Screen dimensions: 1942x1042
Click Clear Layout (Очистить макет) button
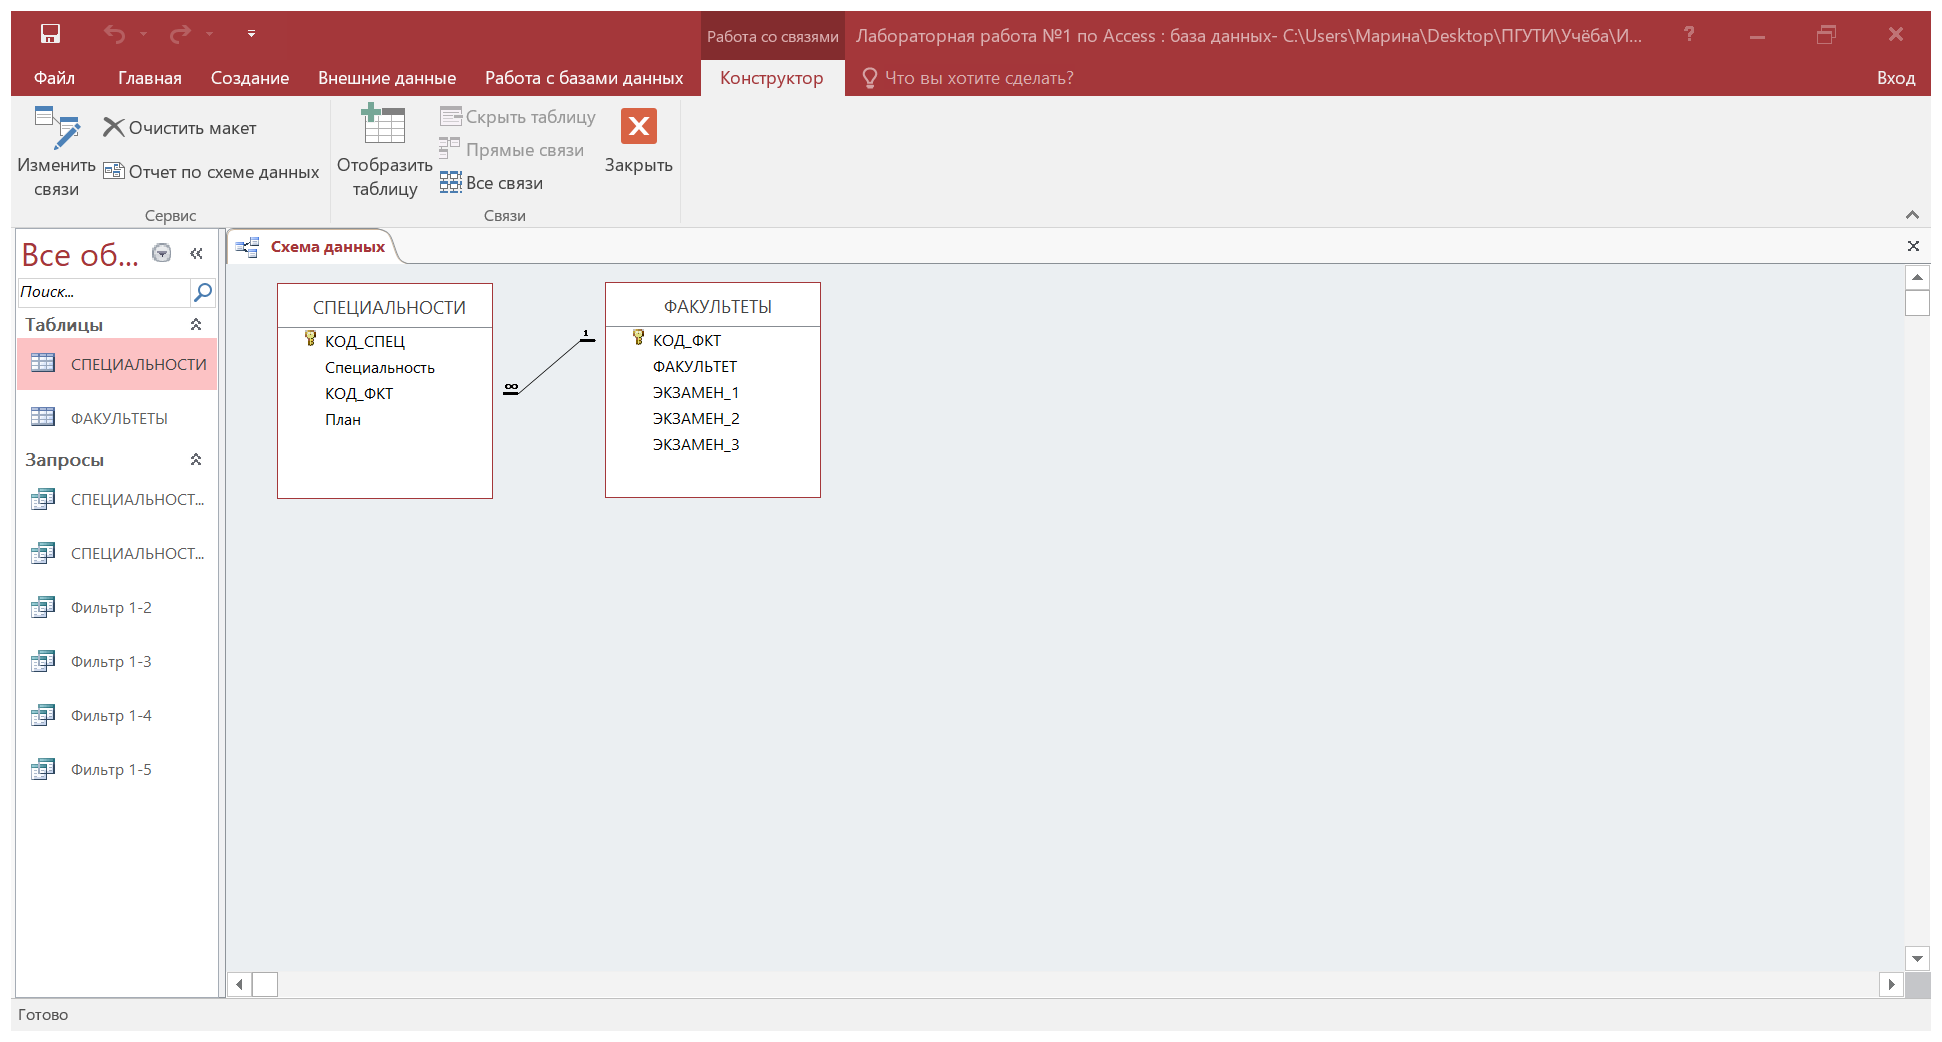180,128
